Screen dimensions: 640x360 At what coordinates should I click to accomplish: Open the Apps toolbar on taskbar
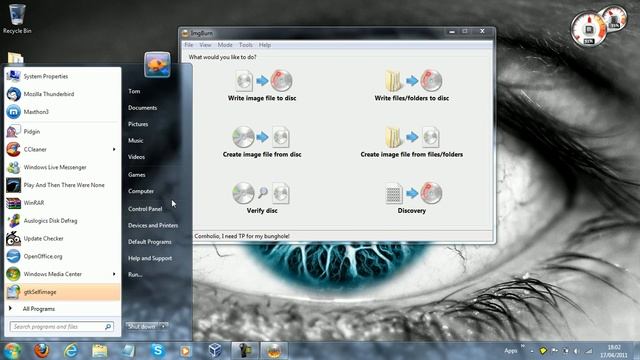click(511, 351)
